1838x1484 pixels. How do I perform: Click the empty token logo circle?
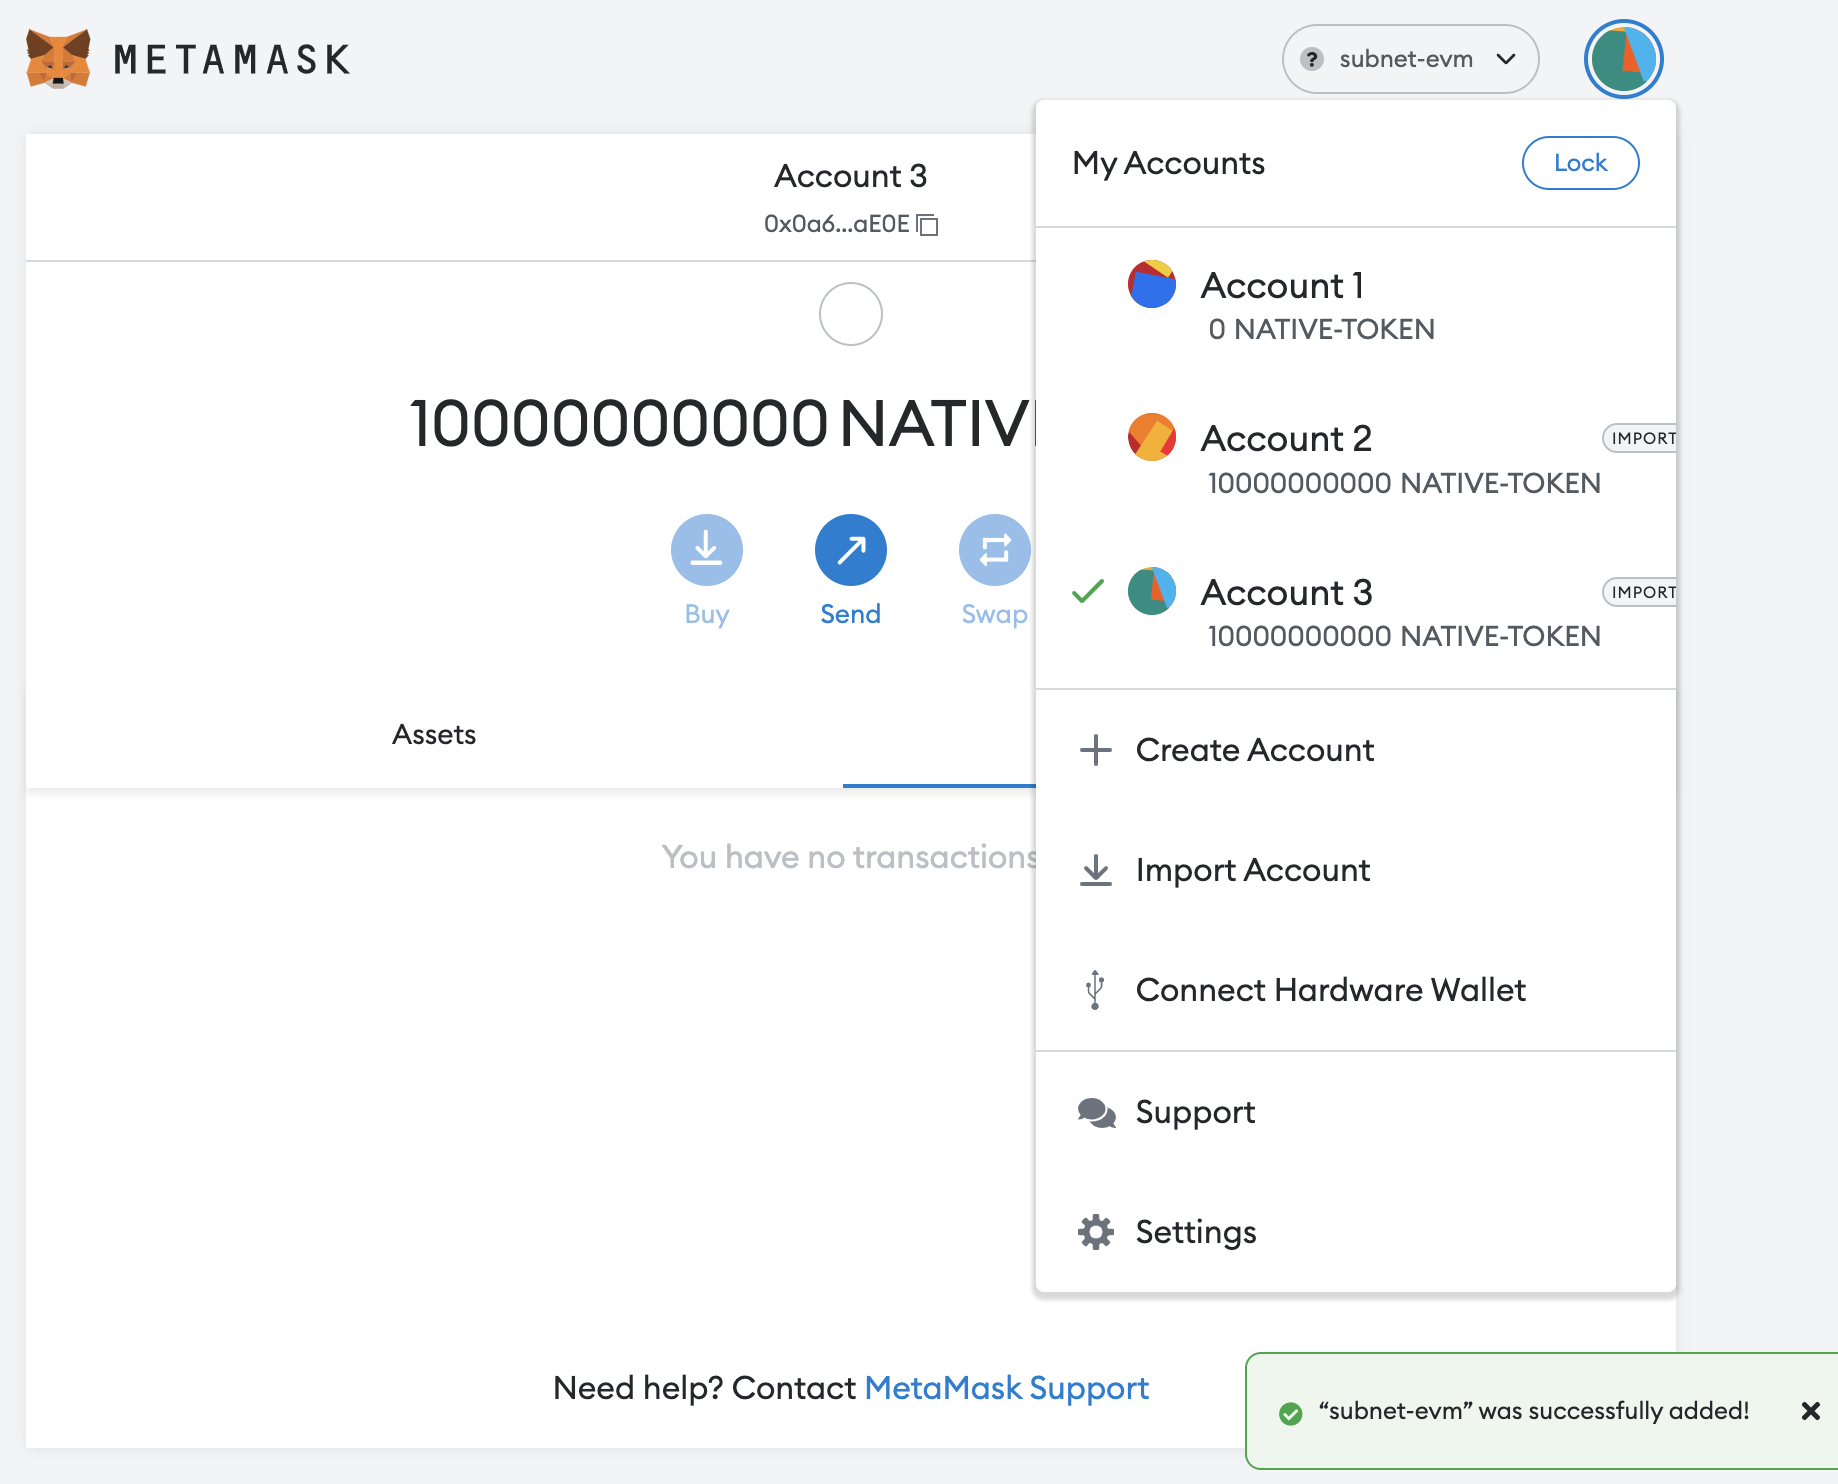click(851, 314)
